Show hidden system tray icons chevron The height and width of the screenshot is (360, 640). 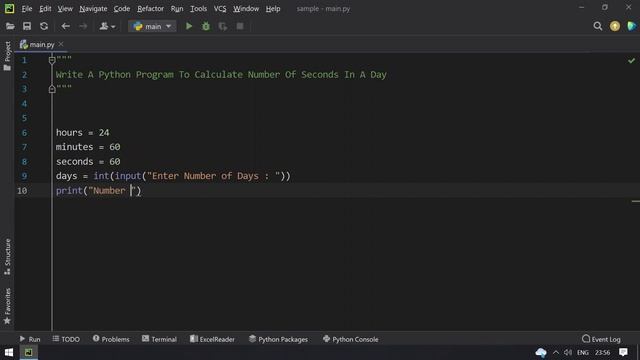(556, 353)
